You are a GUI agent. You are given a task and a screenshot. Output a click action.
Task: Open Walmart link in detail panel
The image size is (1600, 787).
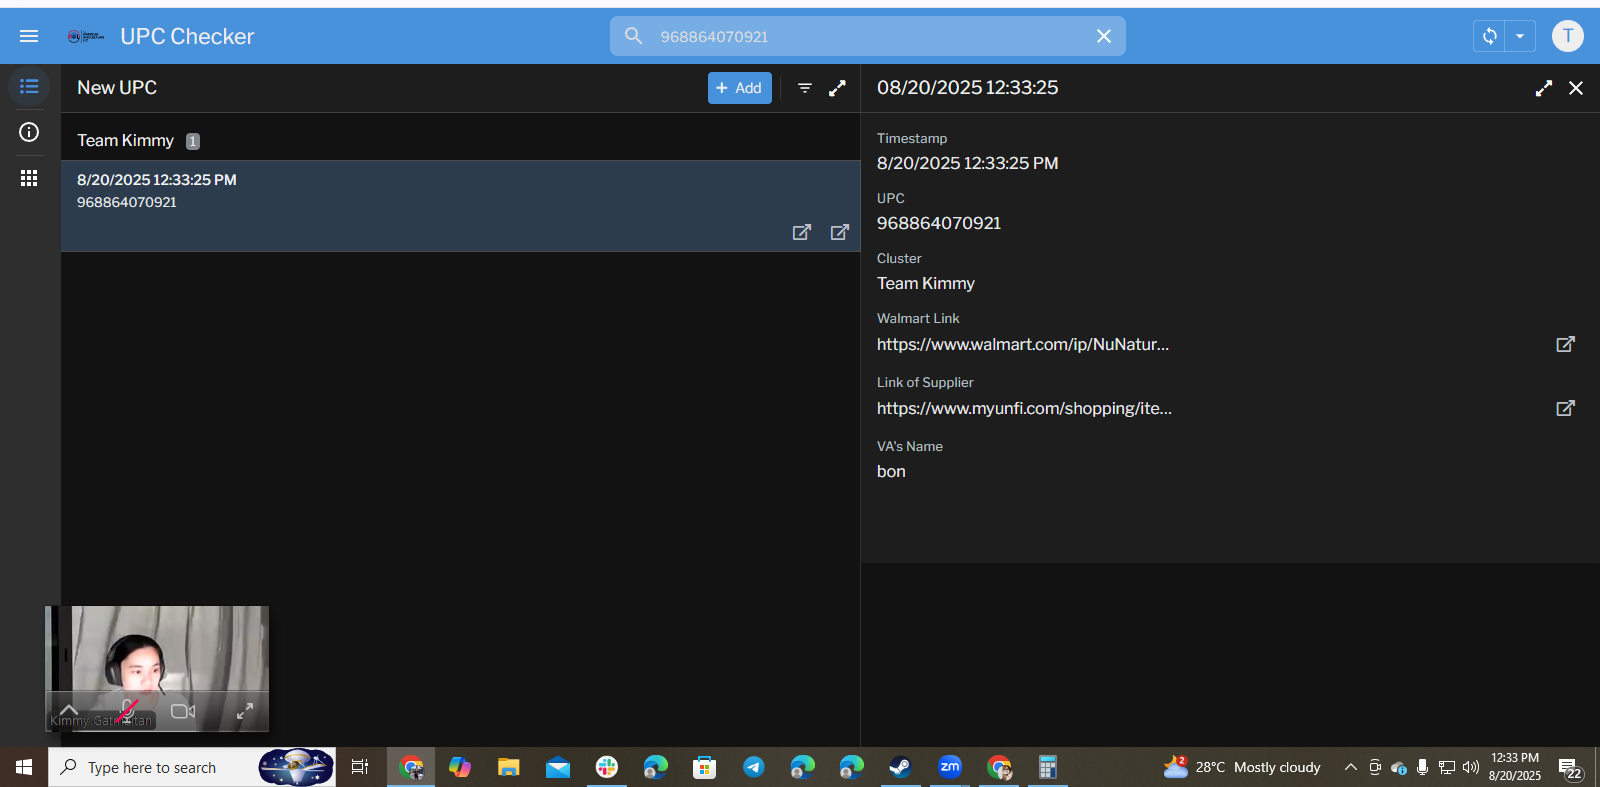pos(1565,344)
